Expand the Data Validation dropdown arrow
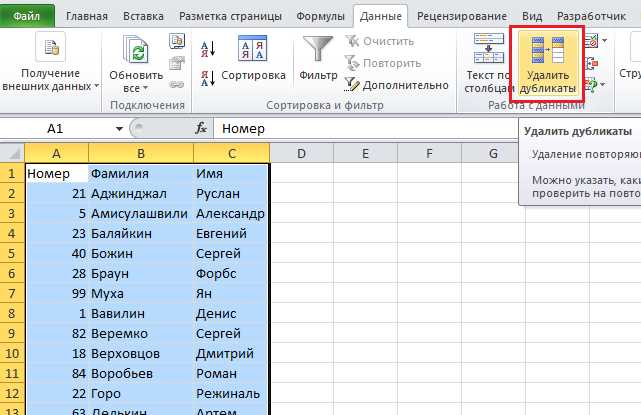 605,40
